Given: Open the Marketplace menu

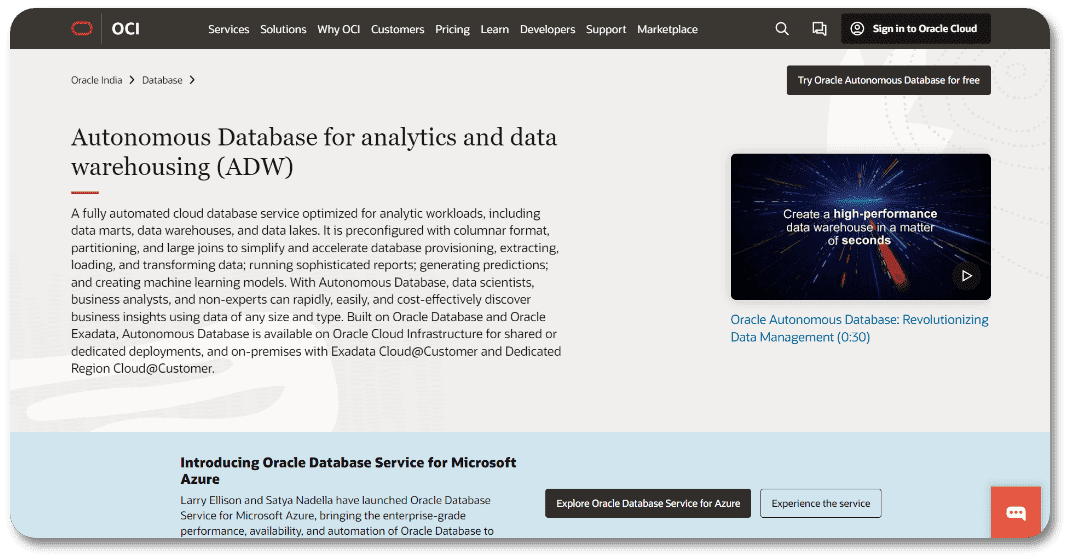Looking at the screenshot, I should point(667,29).
